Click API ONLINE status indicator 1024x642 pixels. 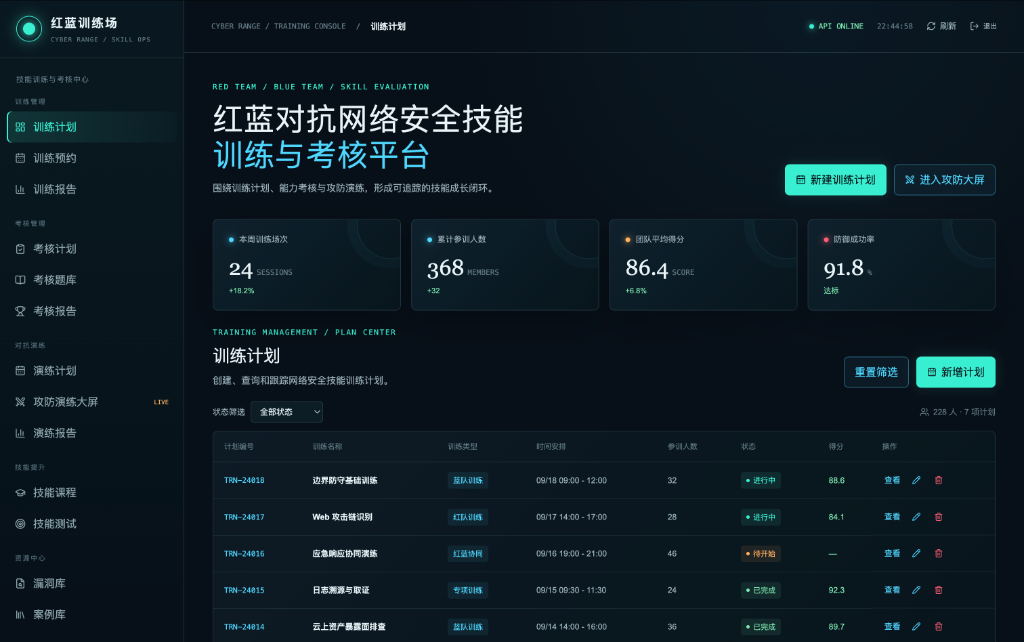tap(836, 26)
